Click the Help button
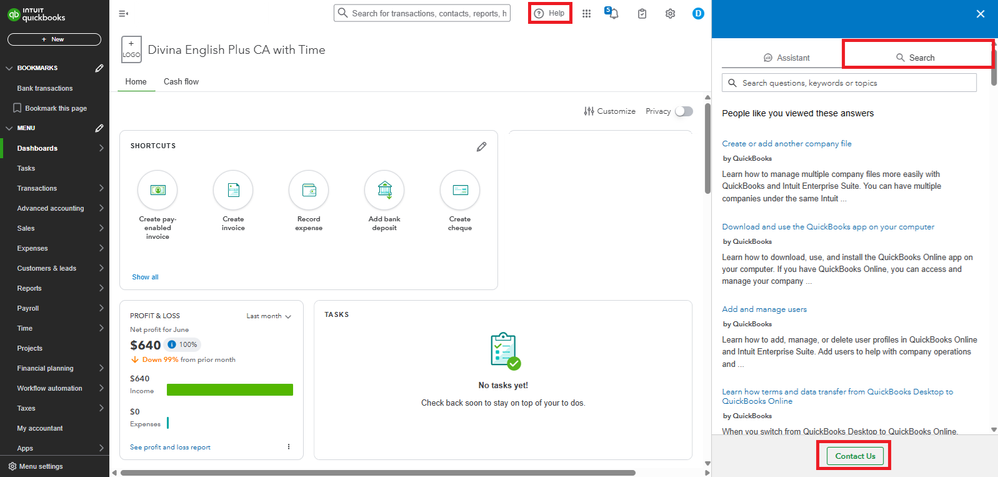The image size is (998, 477). tap(549, 13)
